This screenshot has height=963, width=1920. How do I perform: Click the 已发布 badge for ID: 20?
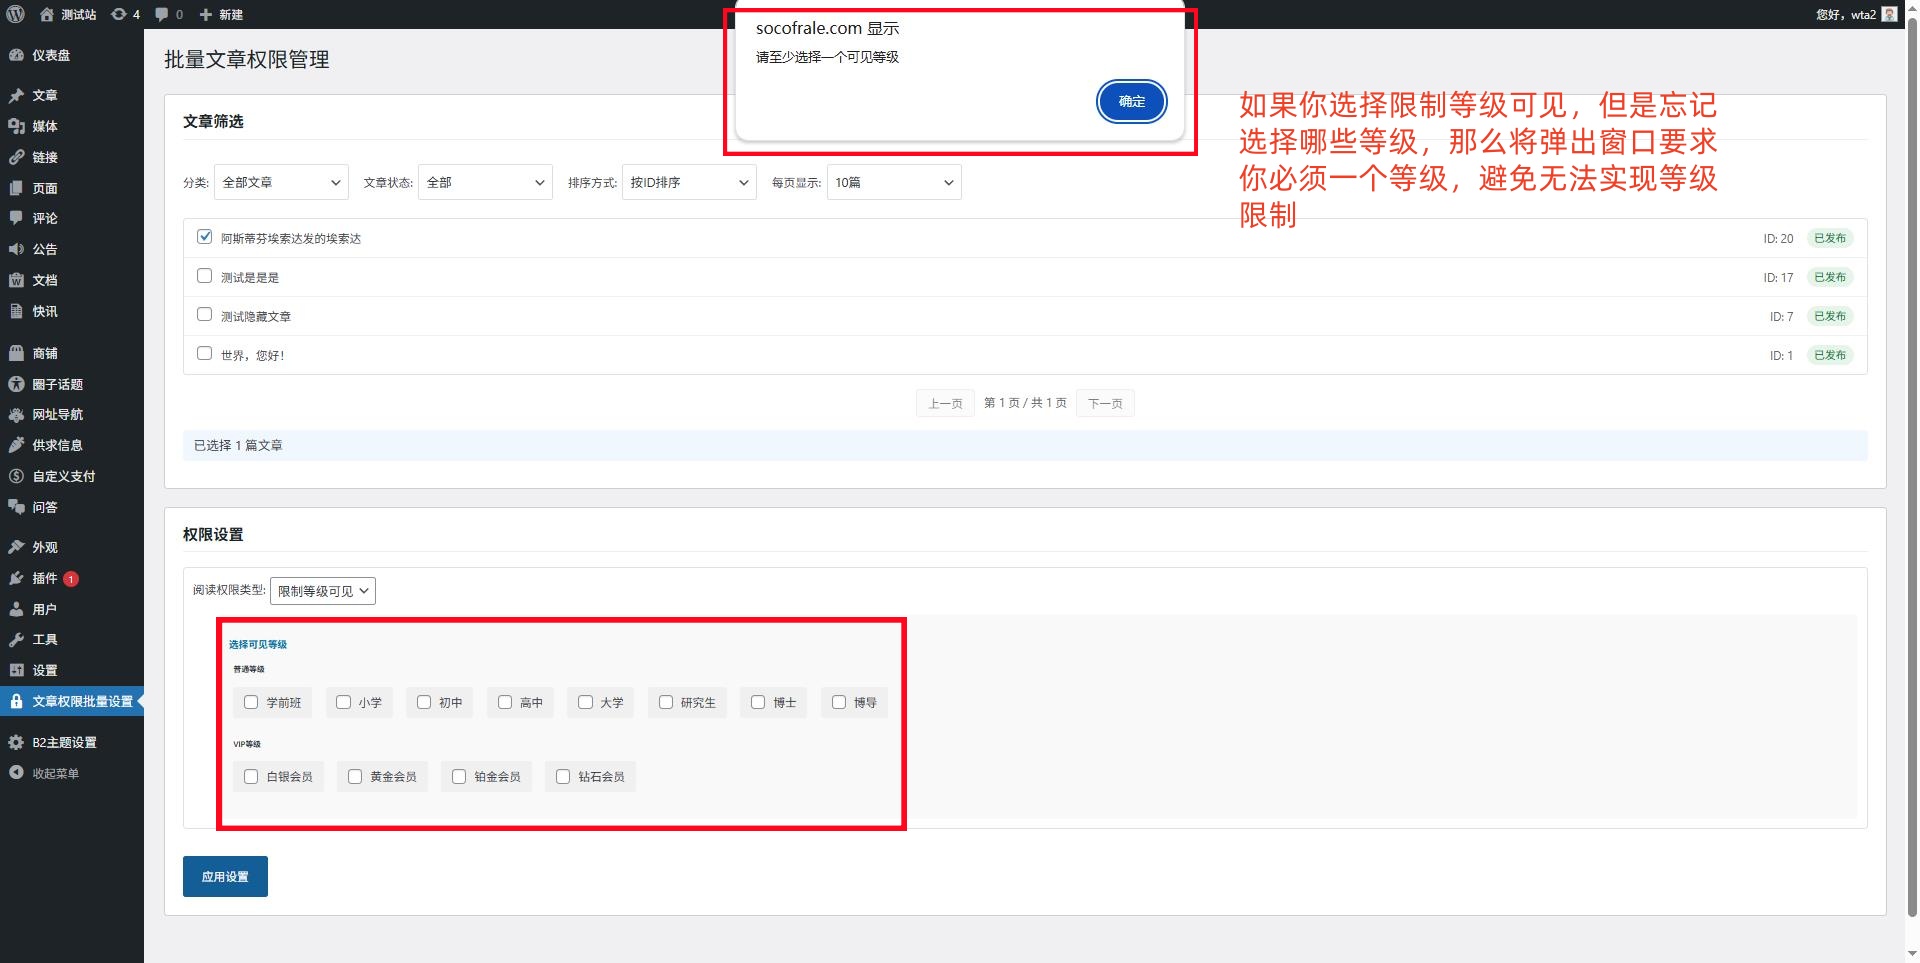click(x=1830, y=238)
